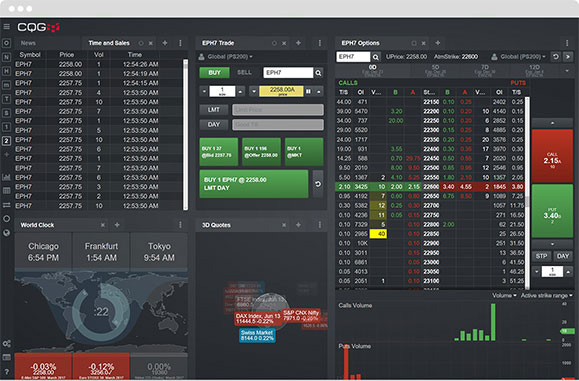
Task: Open EPH7 Options panel kebab menu
Action: click(x=567, y=43)
